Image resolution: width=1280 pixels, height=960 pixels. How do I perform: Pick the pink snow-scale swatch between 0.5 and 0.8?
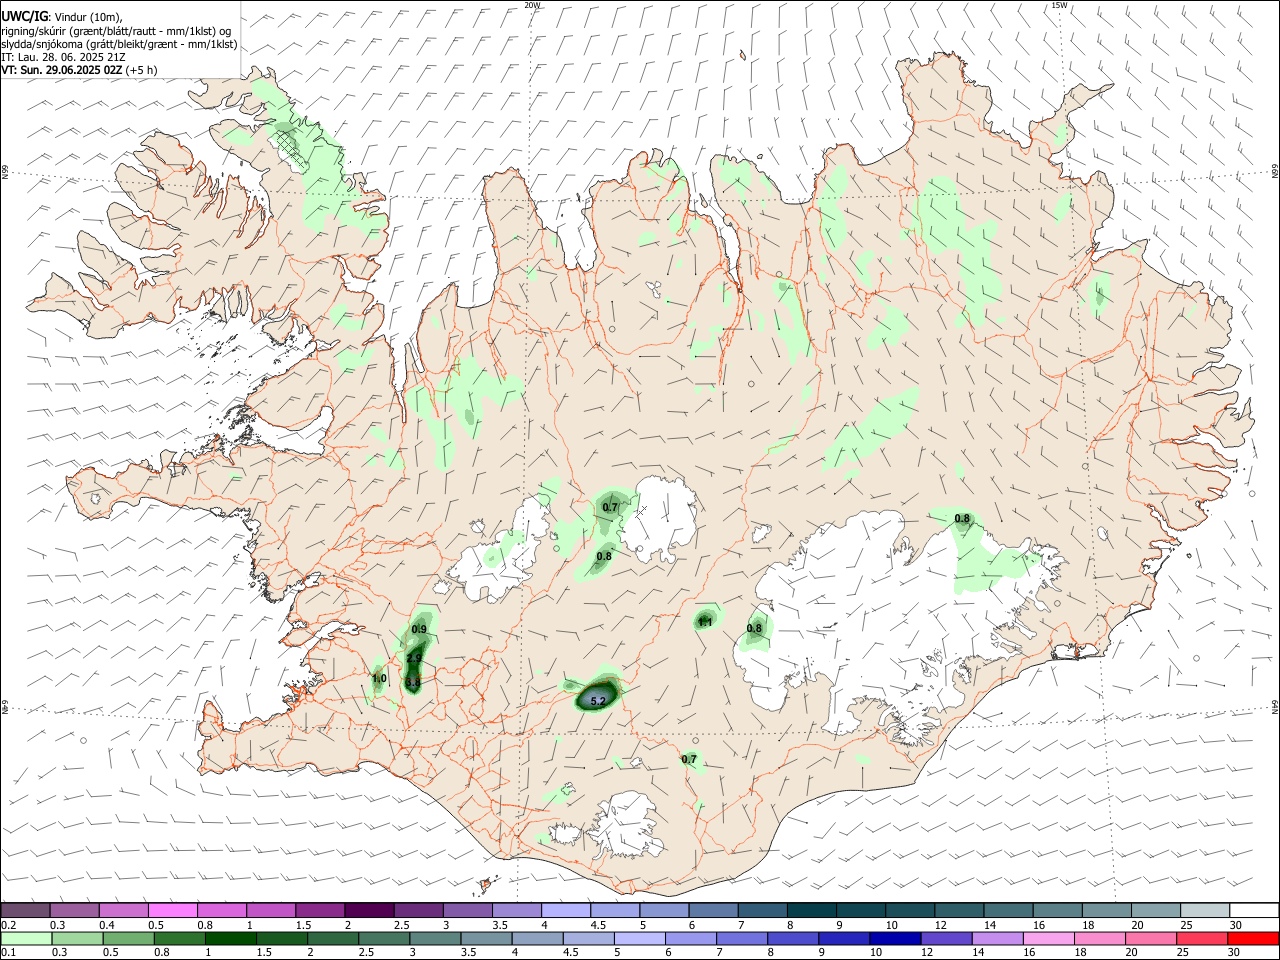tap(172, 911)
